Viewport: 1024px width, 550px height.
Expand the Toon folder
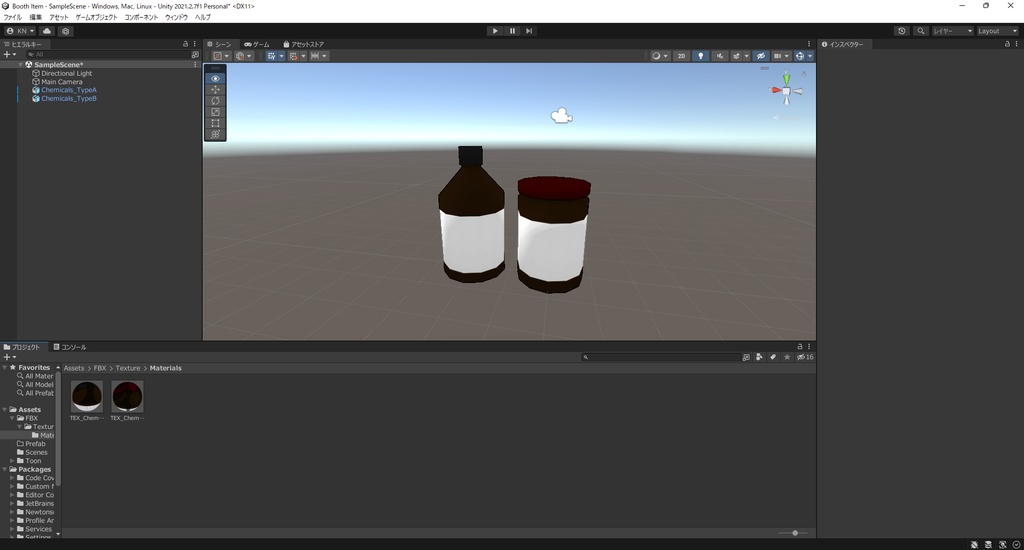tap(12, 461)
